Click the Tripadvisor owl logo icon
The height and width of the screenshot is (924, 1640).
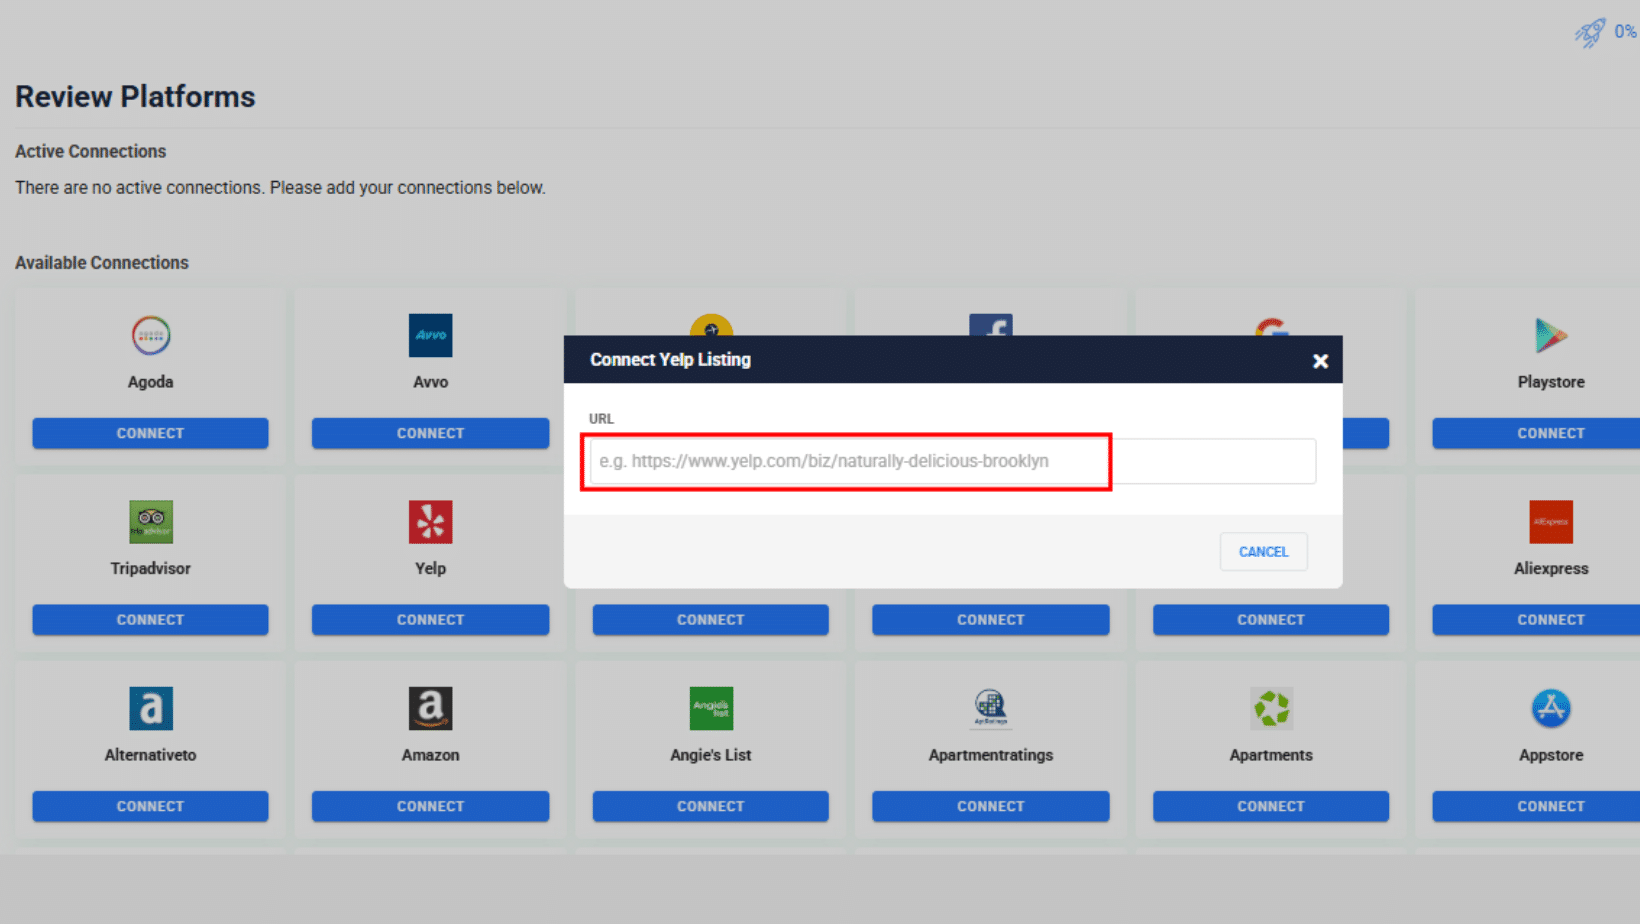click(x=151, y=522)
